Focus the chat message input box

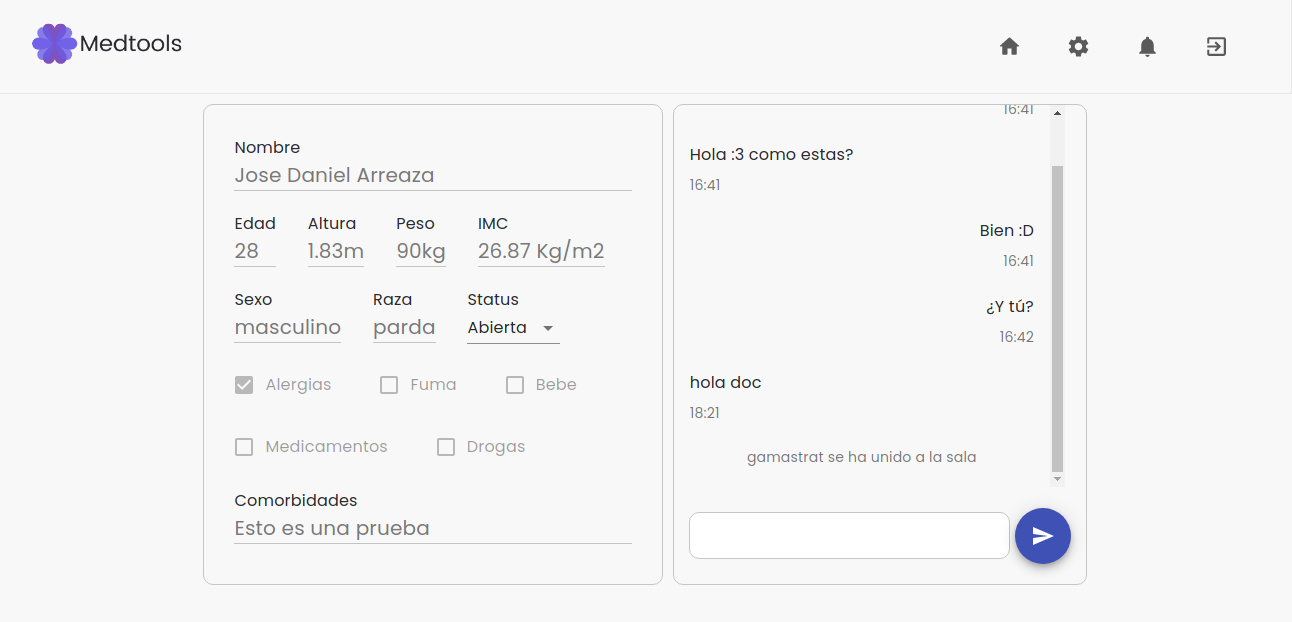click(849, 536)
